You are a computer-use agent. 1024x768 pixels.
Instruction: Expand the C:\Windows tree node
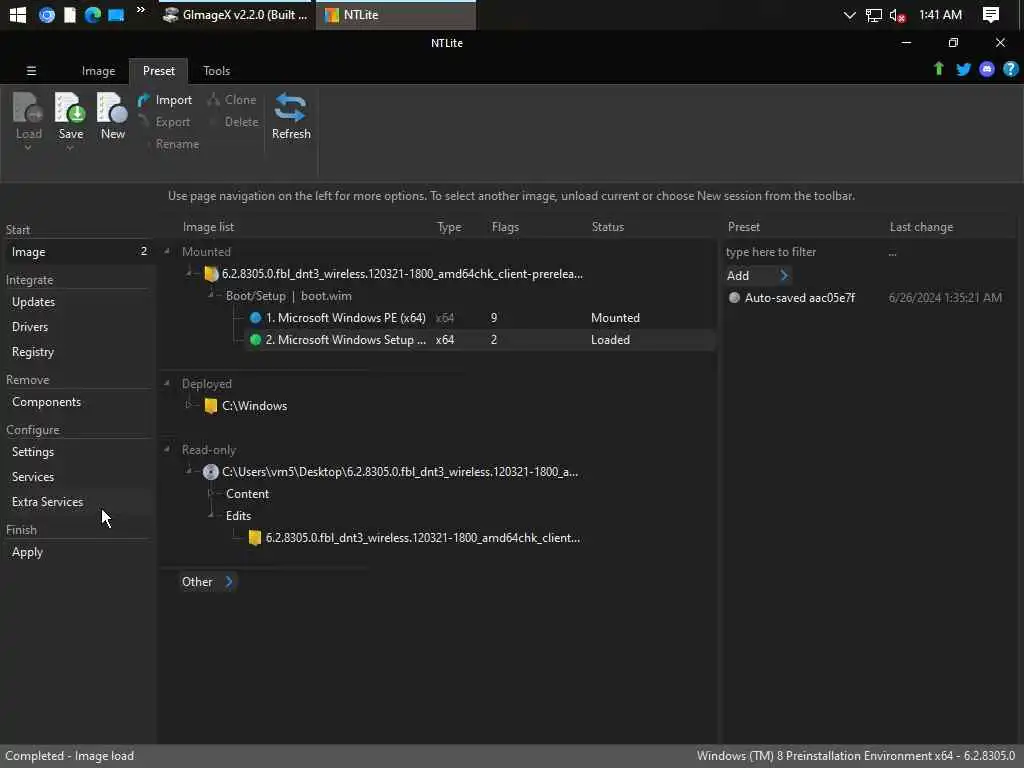[189, 406]
